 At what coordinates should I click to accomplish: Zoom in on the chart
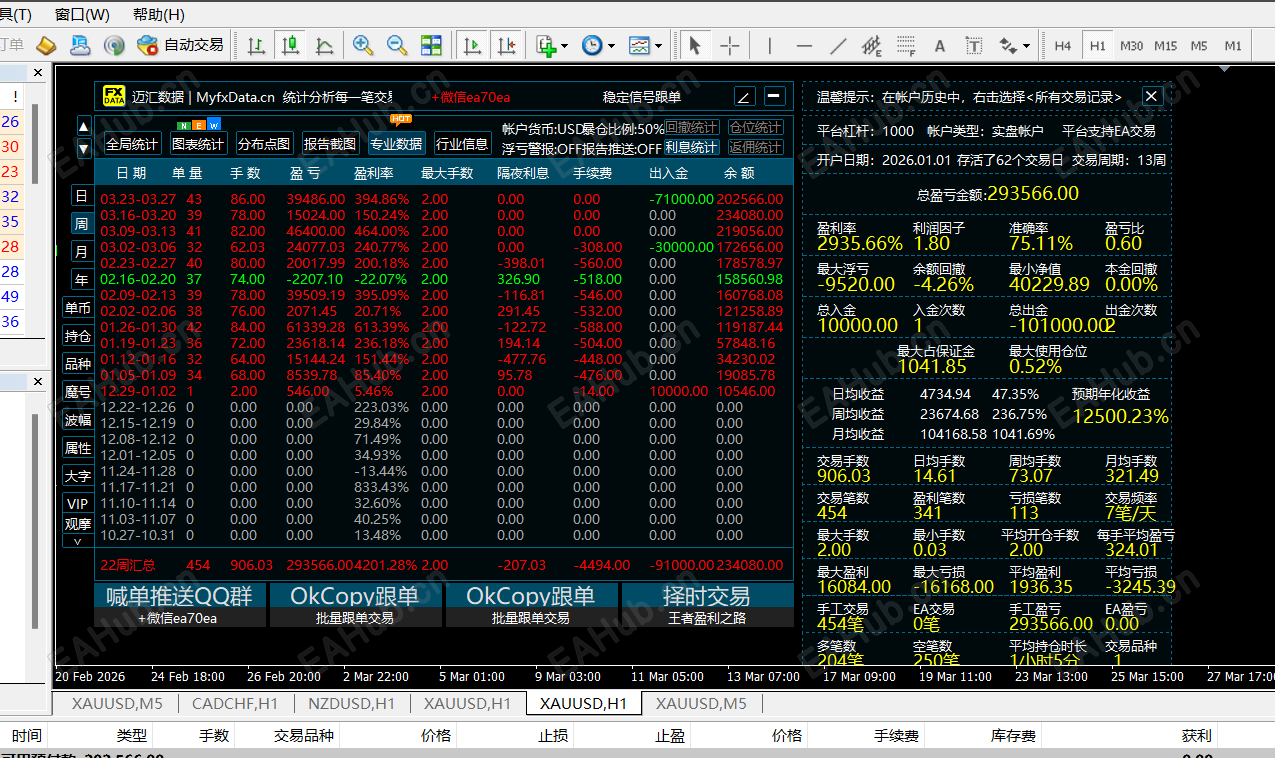pyautogui.click(x=363, y=45)
